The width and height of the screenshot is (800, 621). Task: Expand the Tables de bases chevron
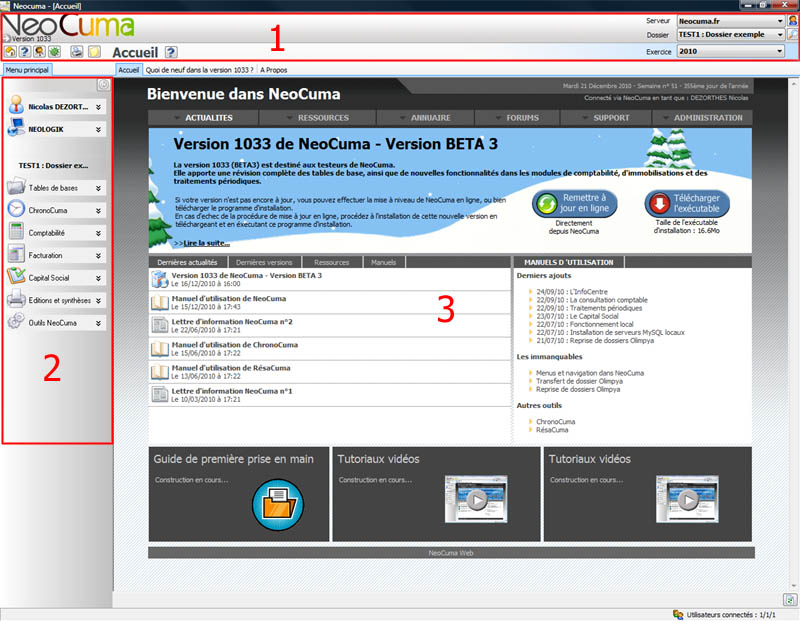pyautogui.click(x=98, y=188)
